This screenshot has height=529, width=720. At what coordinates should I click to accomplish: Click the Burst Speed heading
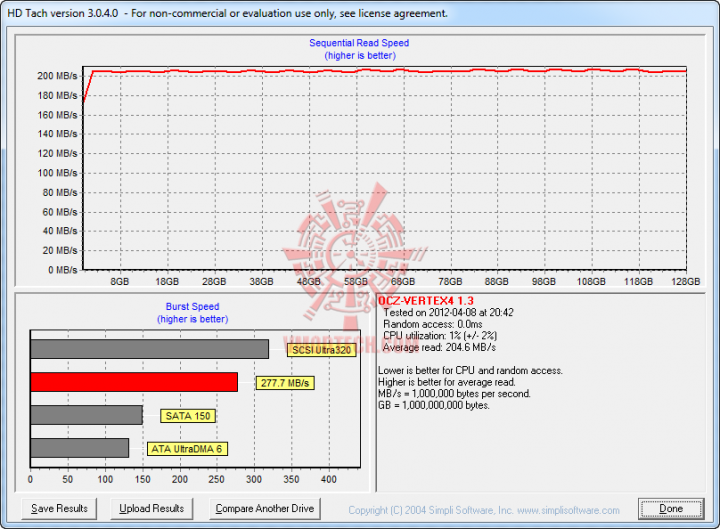192,306
